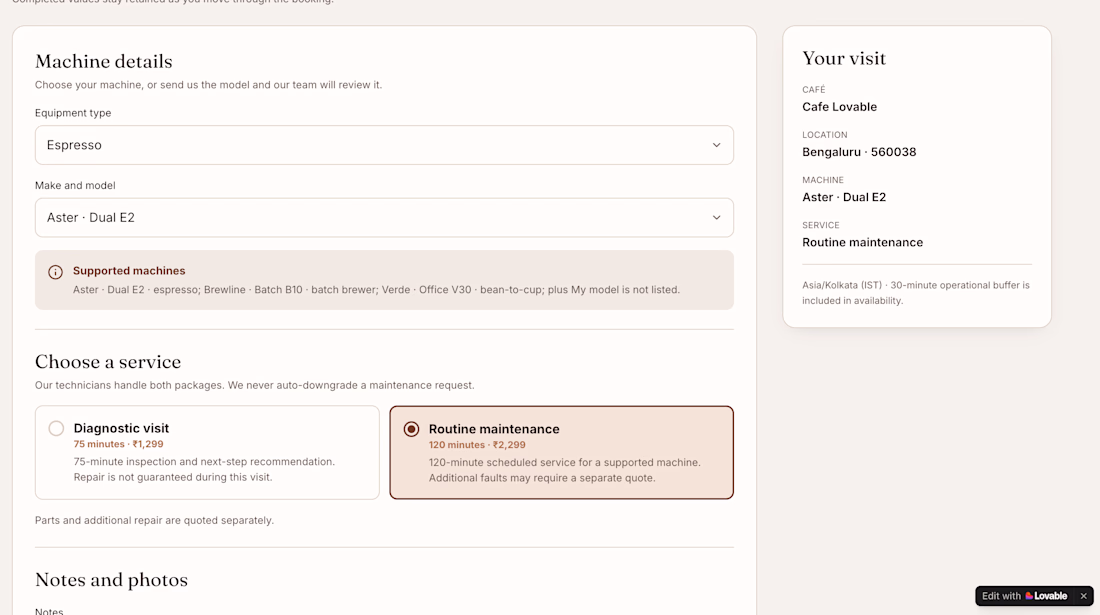This screenshot has height=615, width=1100.
Task: Click the "Parts and additional repair are quoted separately." note
Action: pos(154,520)
